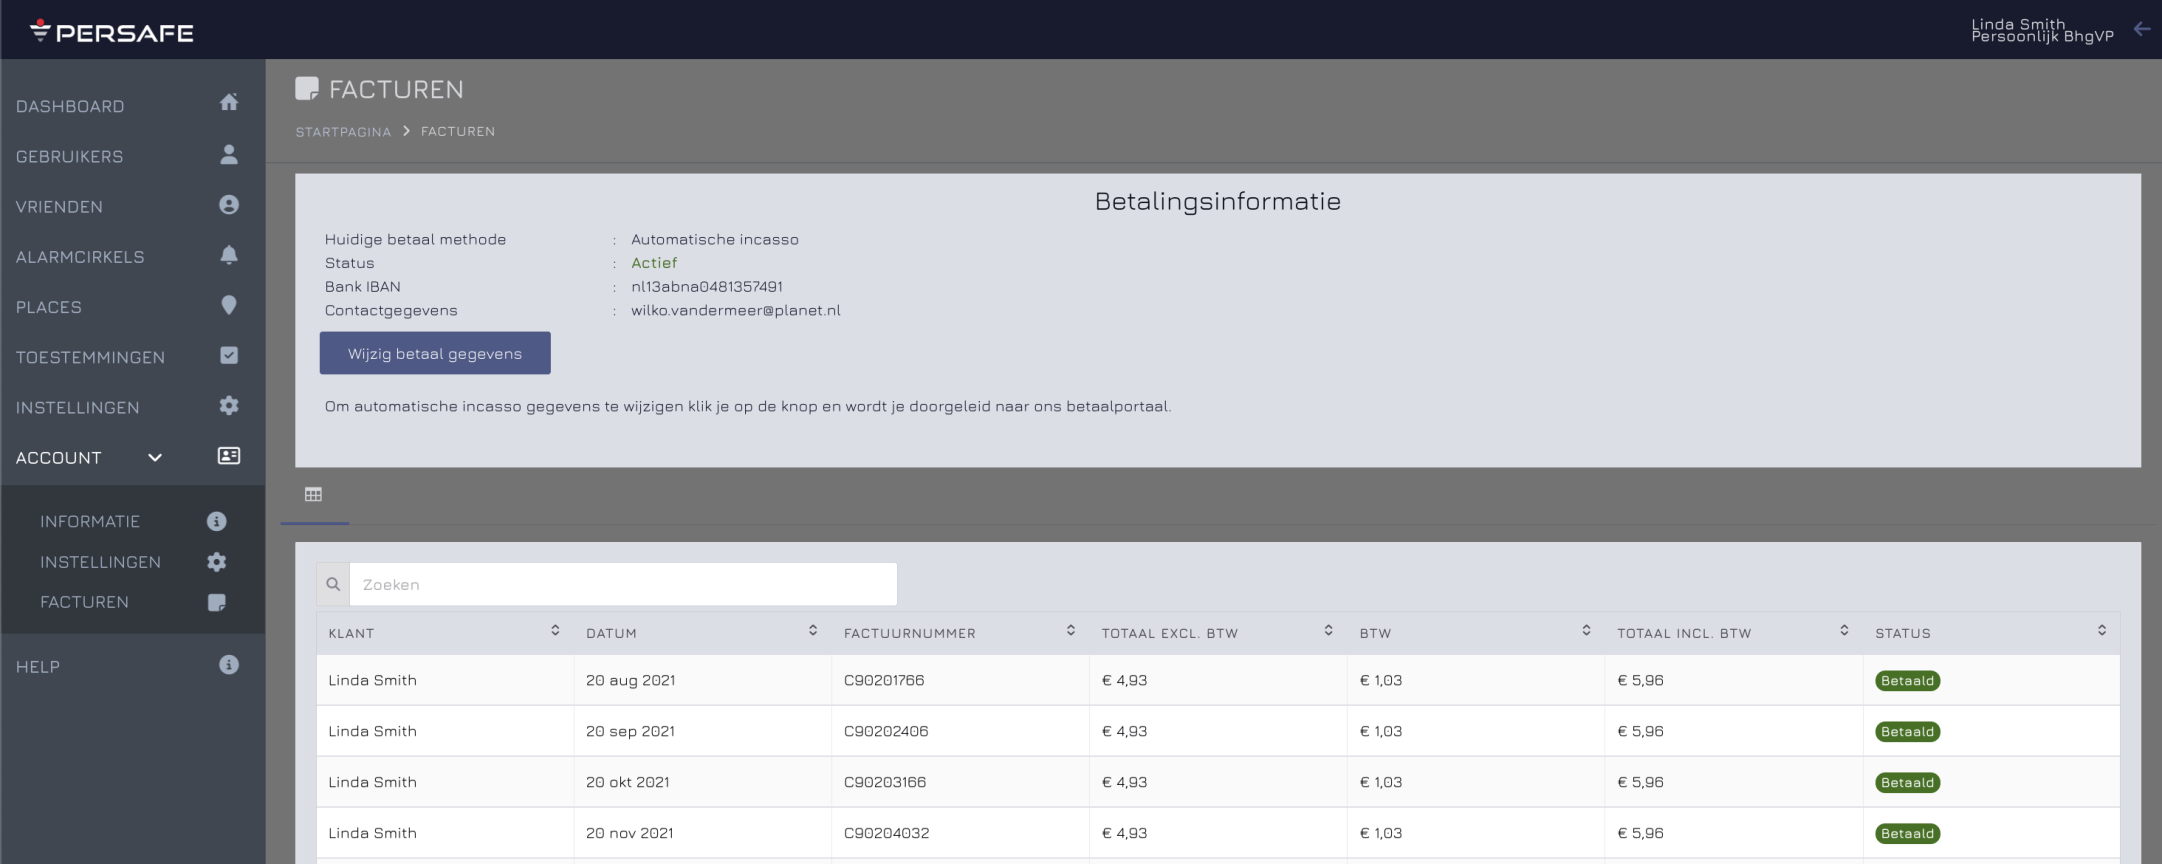
Task: Sort by Totaal incl. BTW column
Action: click(x=1844, y=630)
